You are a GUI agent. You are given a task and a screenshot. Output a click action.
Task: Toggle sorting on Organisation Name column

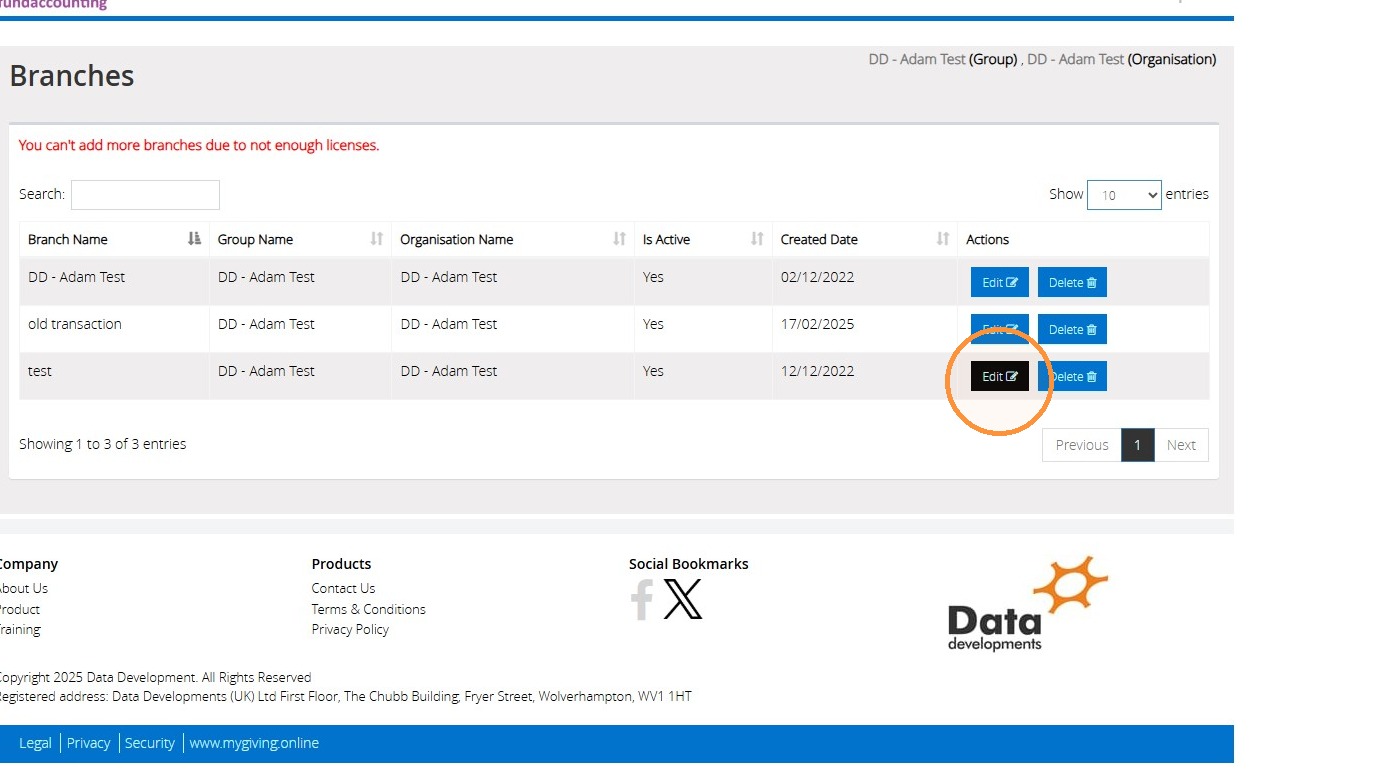click(x=620, y=239)
